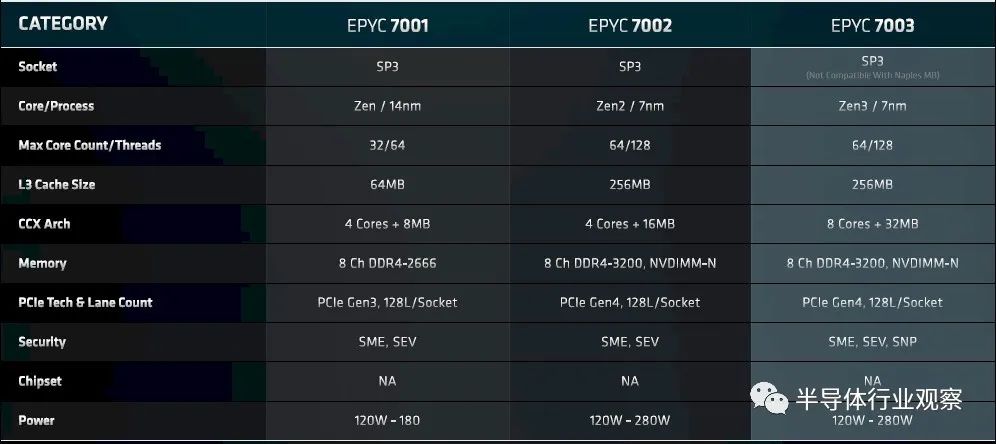Click the Zen3 / 7nm cell
Viewport: 996px width, 444px height.
[873, 106]
